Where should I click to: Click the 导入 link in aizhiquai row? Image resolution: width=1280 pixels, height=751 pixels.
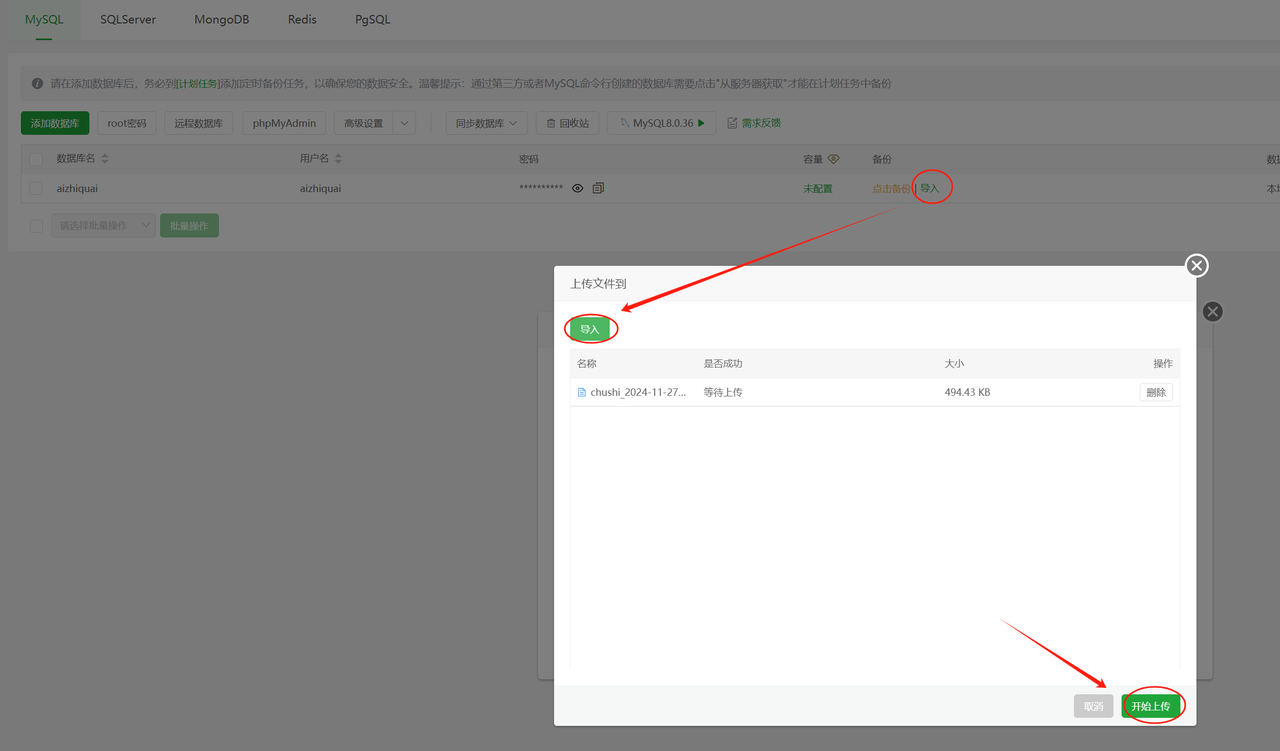click(x=930, y=188)
